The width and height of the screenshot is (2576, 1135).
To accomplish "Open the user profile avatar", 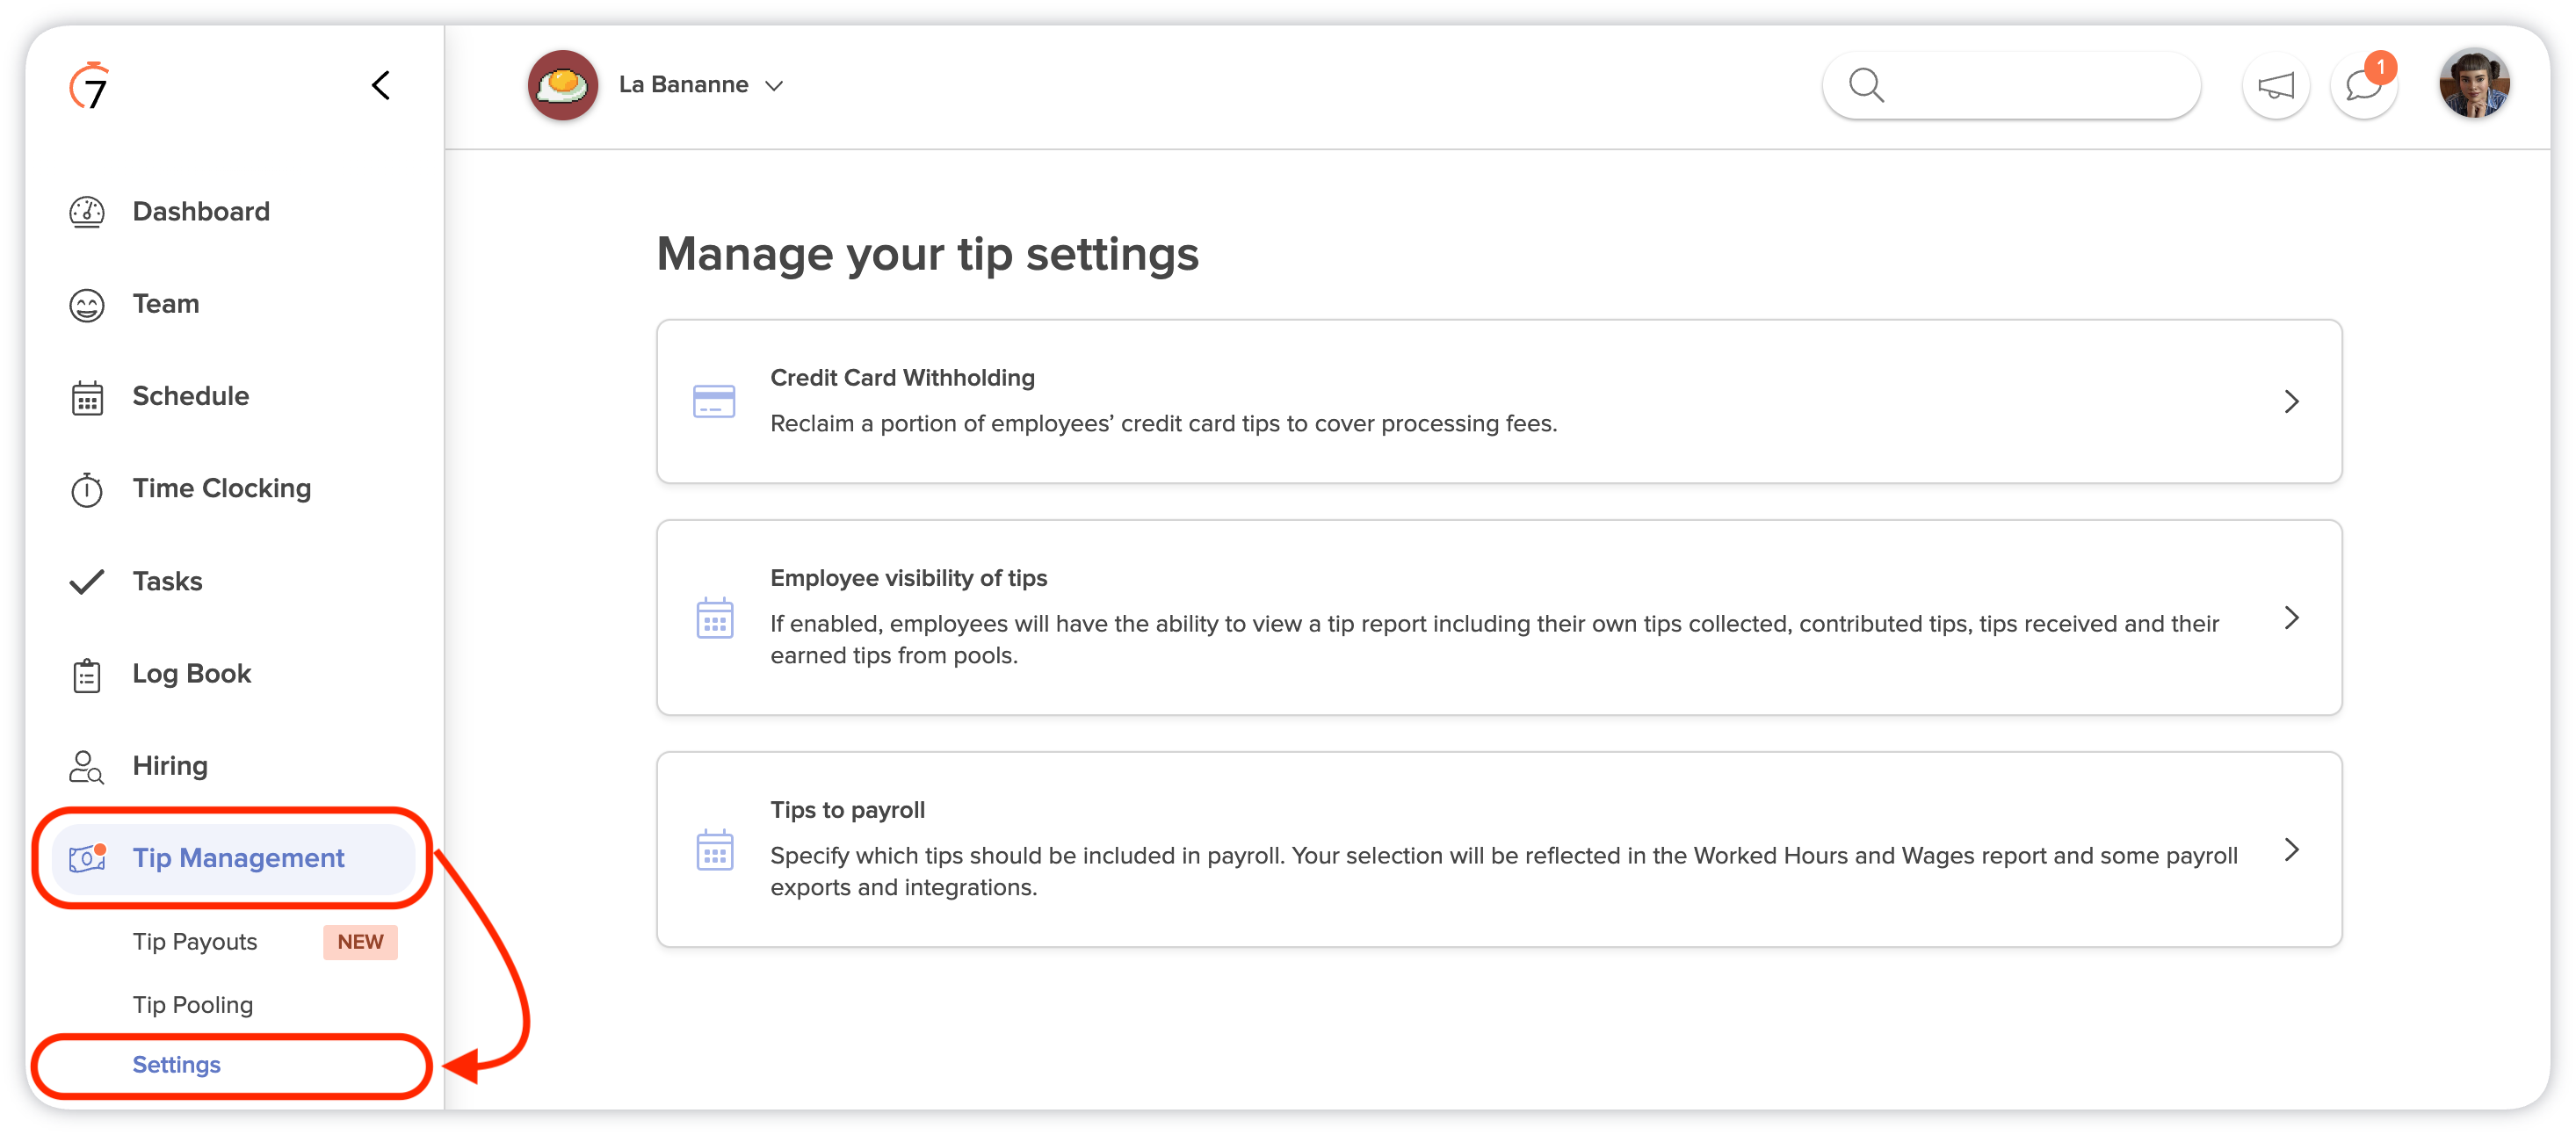I will [x=2474, y=84].
